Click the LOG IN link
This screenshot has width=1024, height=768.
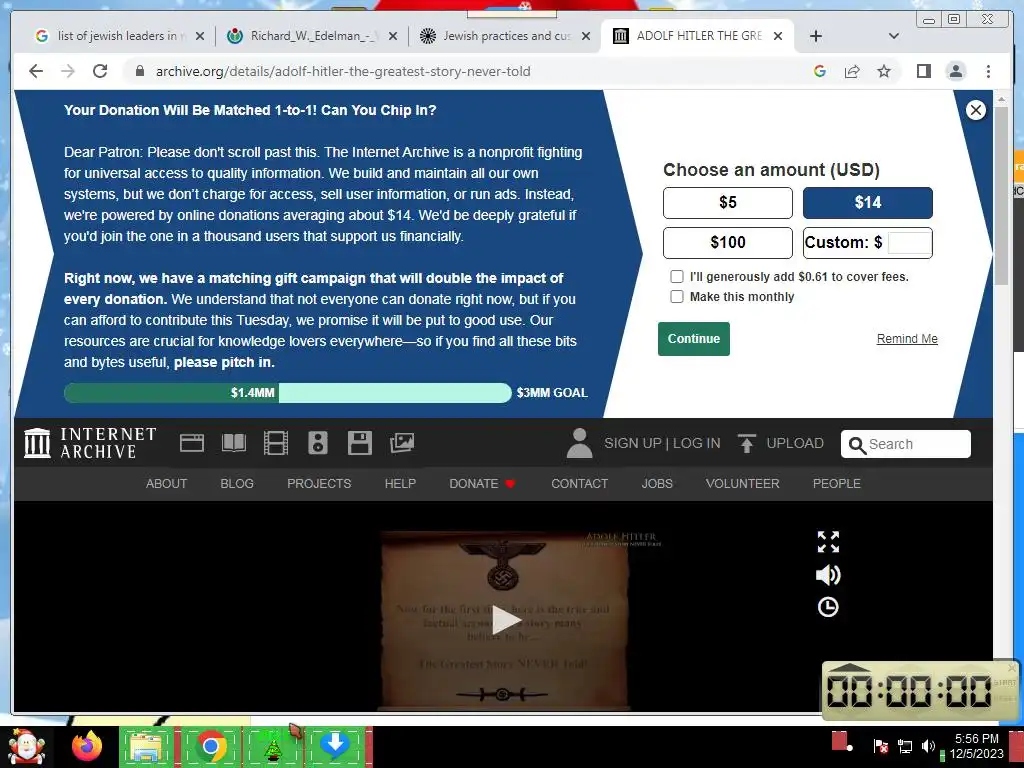(697, 443)
